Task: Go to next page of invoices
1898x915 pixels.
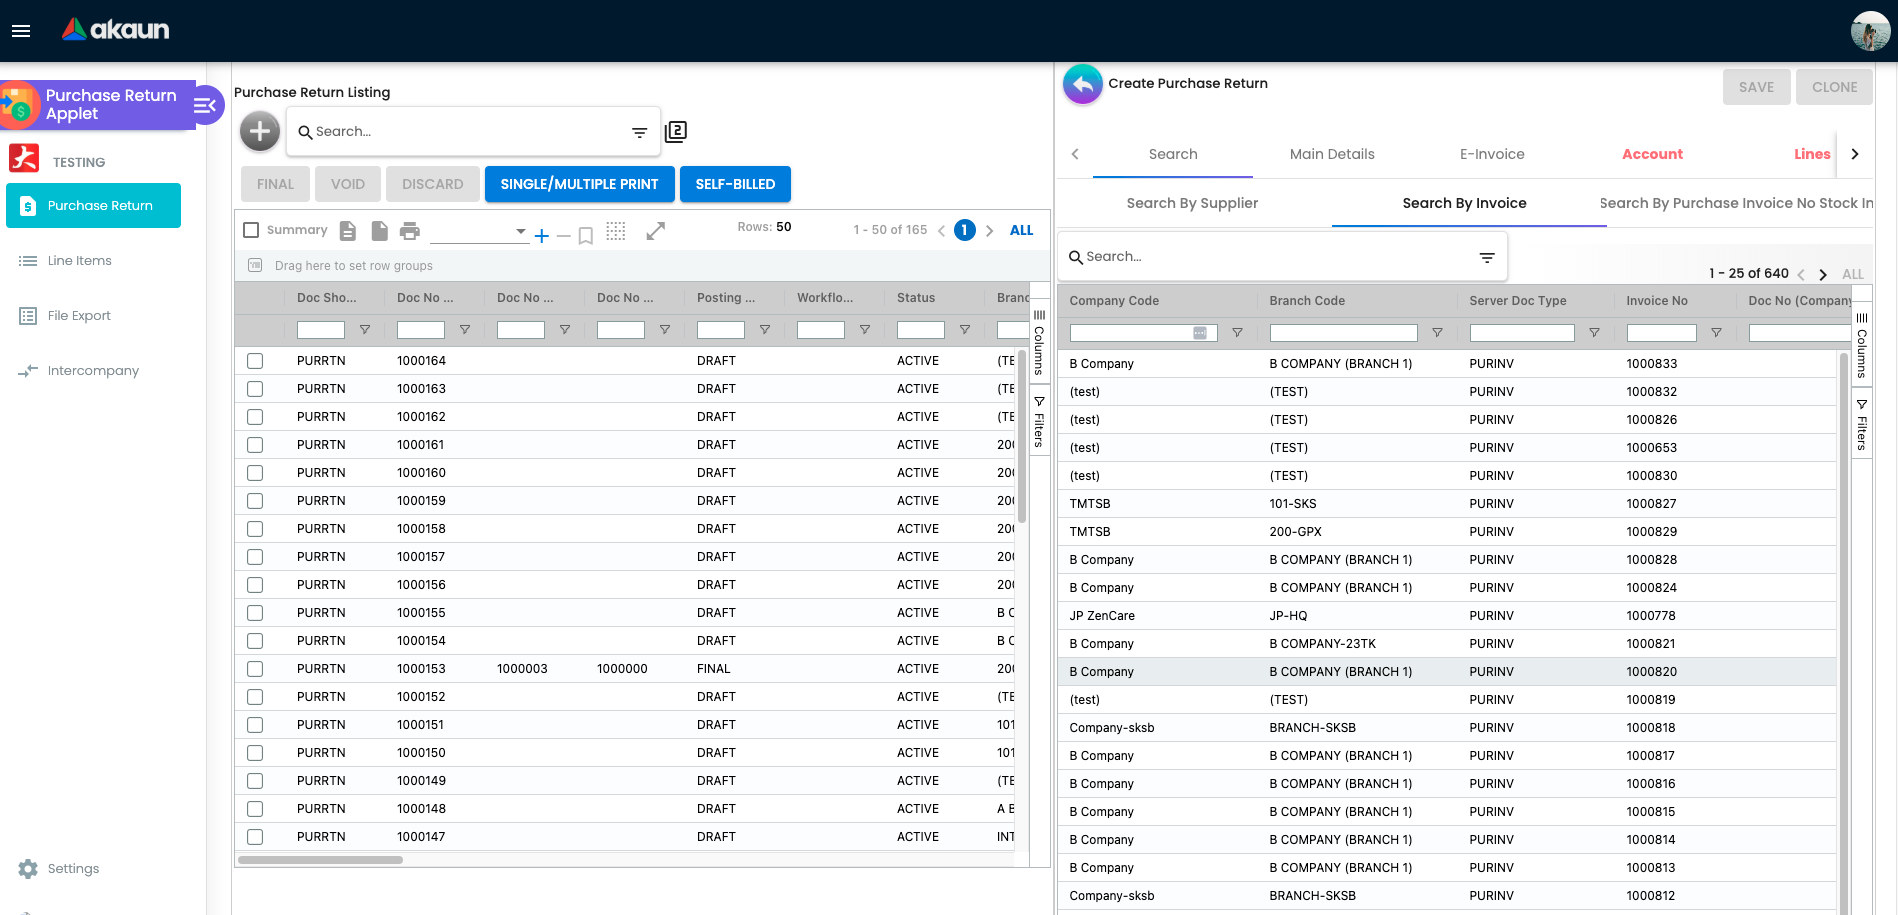Action: tap(1823, 275)
